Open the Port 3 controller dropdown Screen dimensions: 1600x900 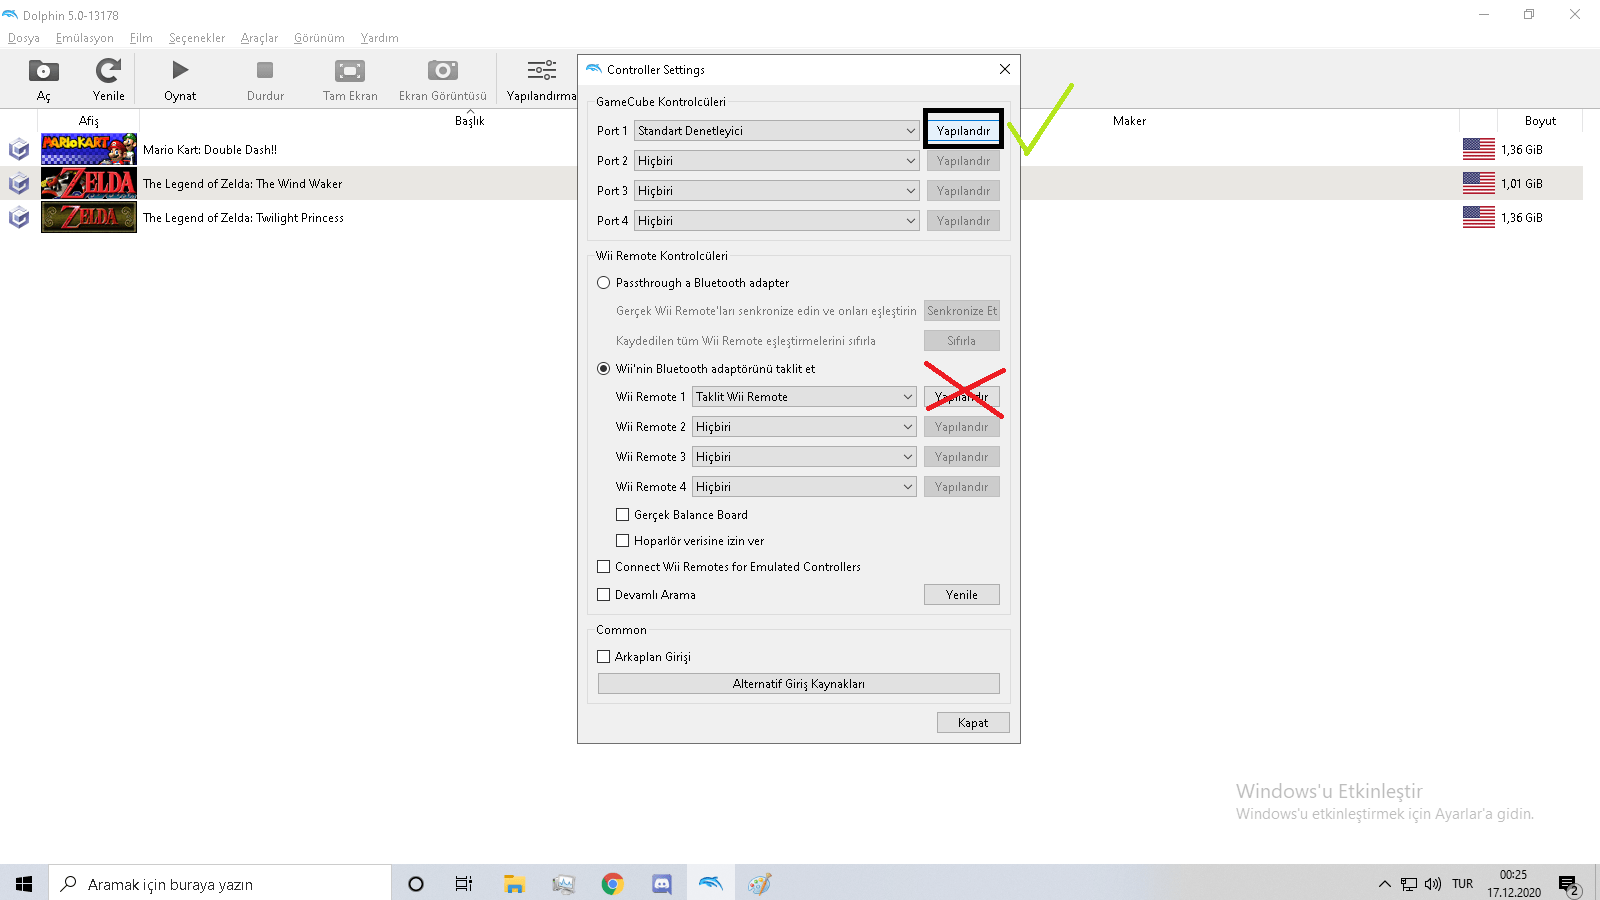click(777, 191)
